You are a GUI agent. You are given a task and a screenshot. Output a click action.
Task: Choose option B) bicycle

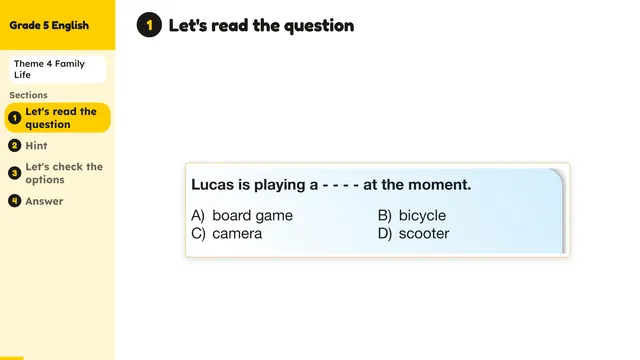[412, 216]
